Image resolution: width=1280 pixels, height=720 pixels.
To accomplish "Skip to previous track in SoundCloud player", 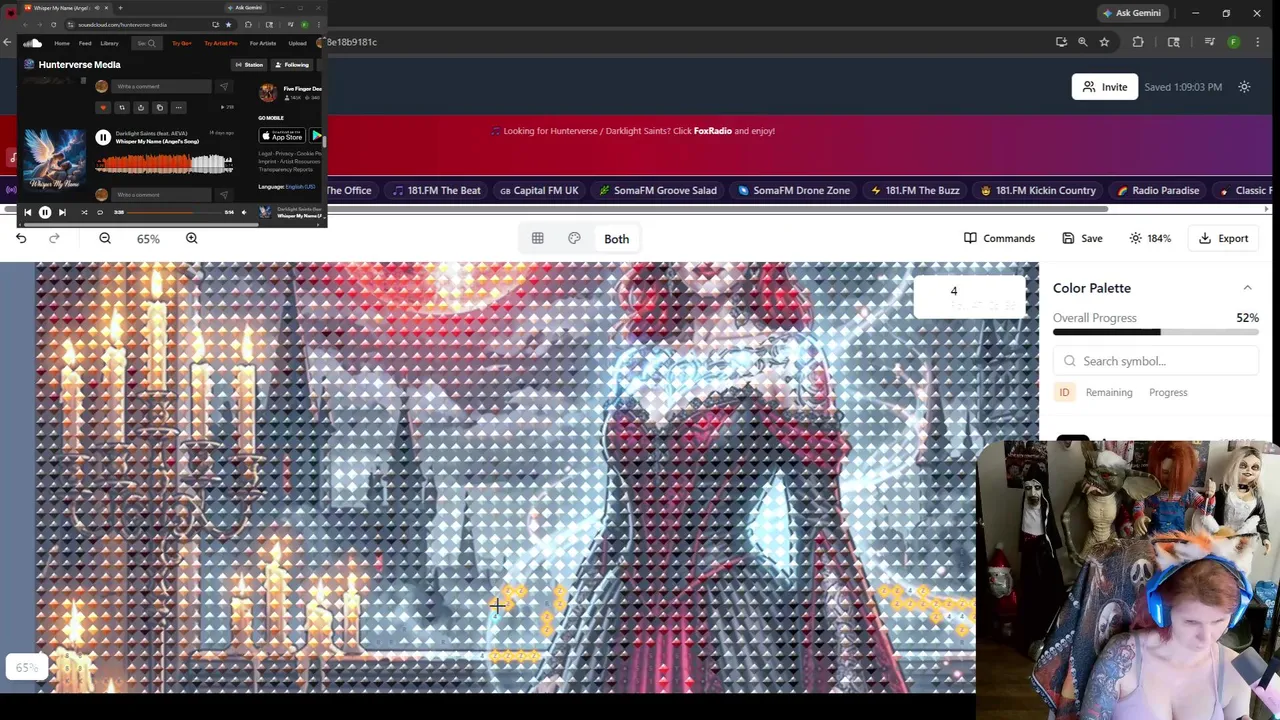I will point(28,212).
